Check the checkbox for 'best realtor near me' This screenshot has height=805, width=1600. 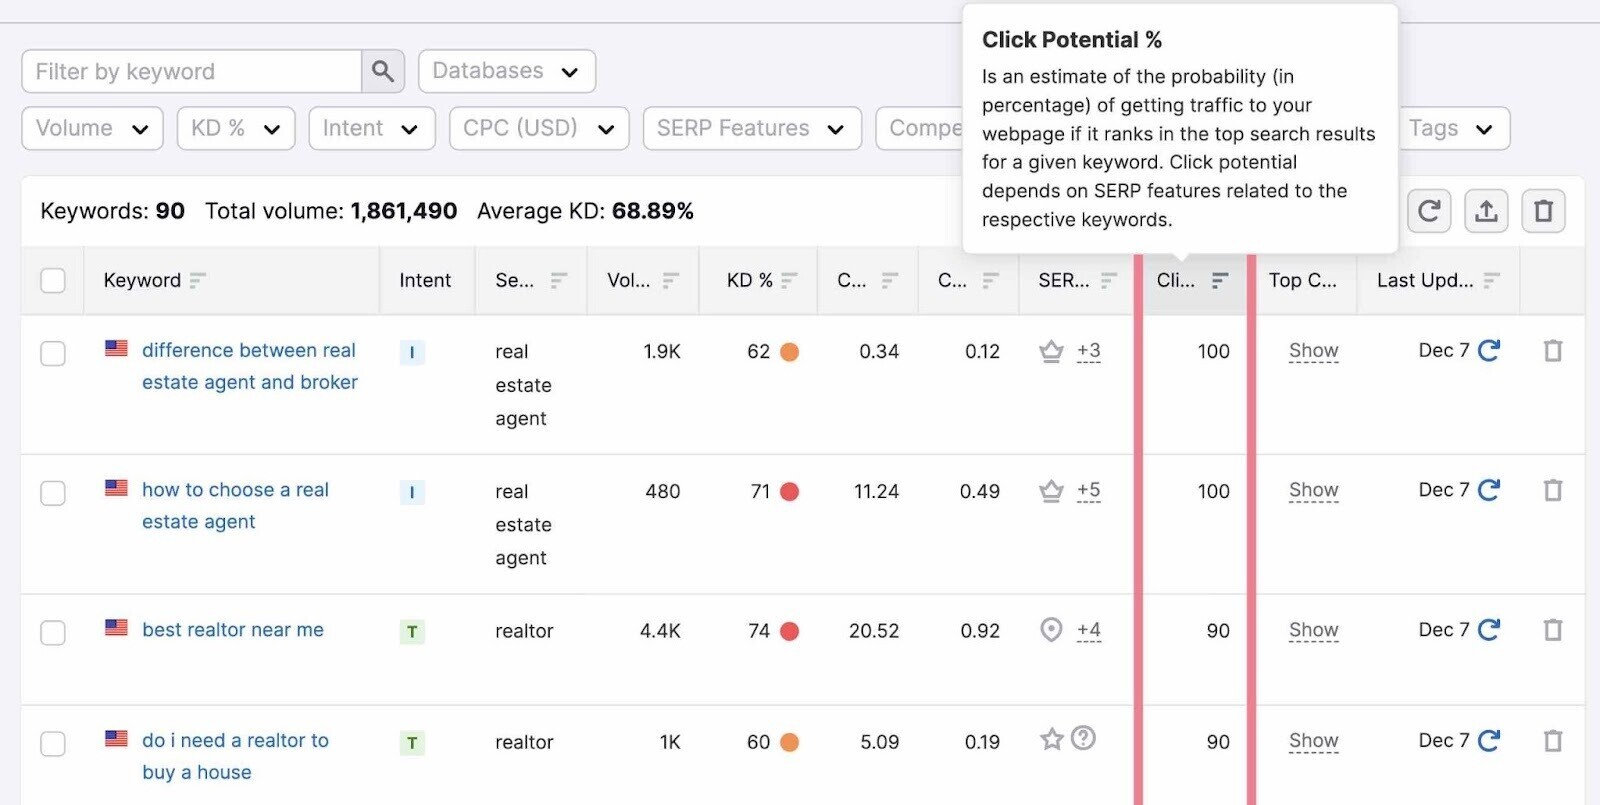(x=53, y=631)
